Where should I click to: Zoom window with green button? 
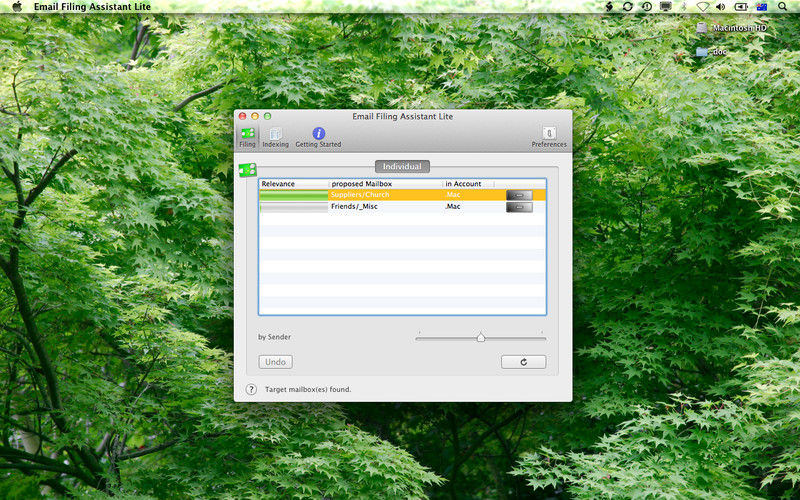pyautogui.click(x=267, y=116)
